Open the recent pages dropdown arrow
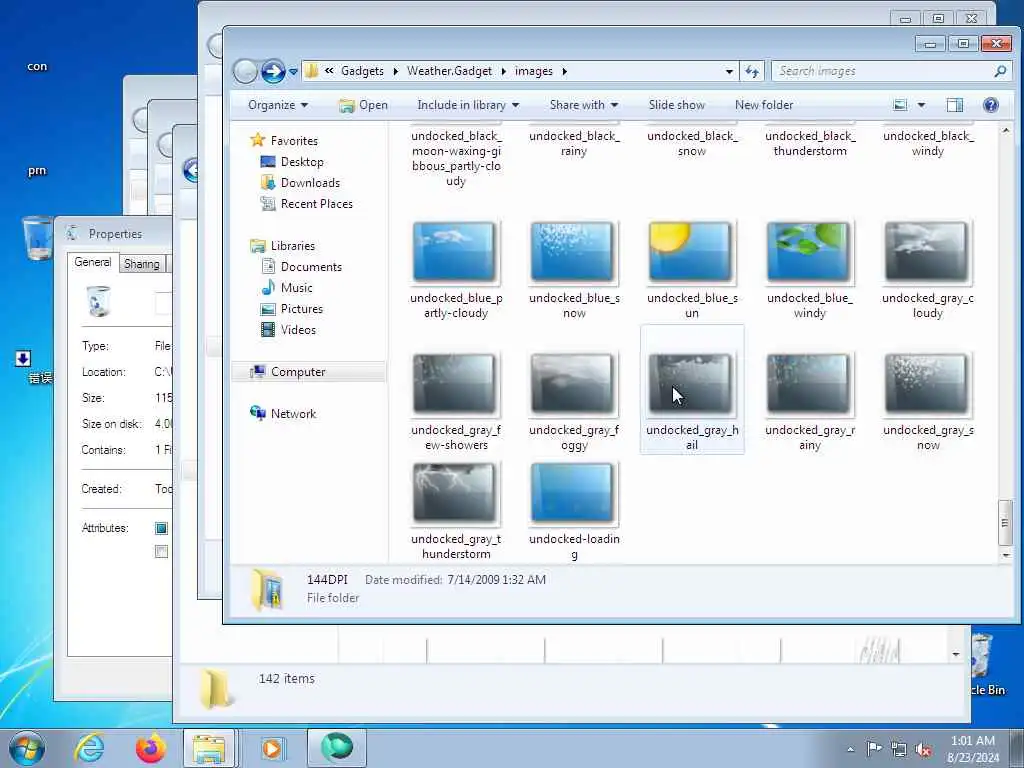The width and height of the screenshot is (1024, 768). (293, 72)
